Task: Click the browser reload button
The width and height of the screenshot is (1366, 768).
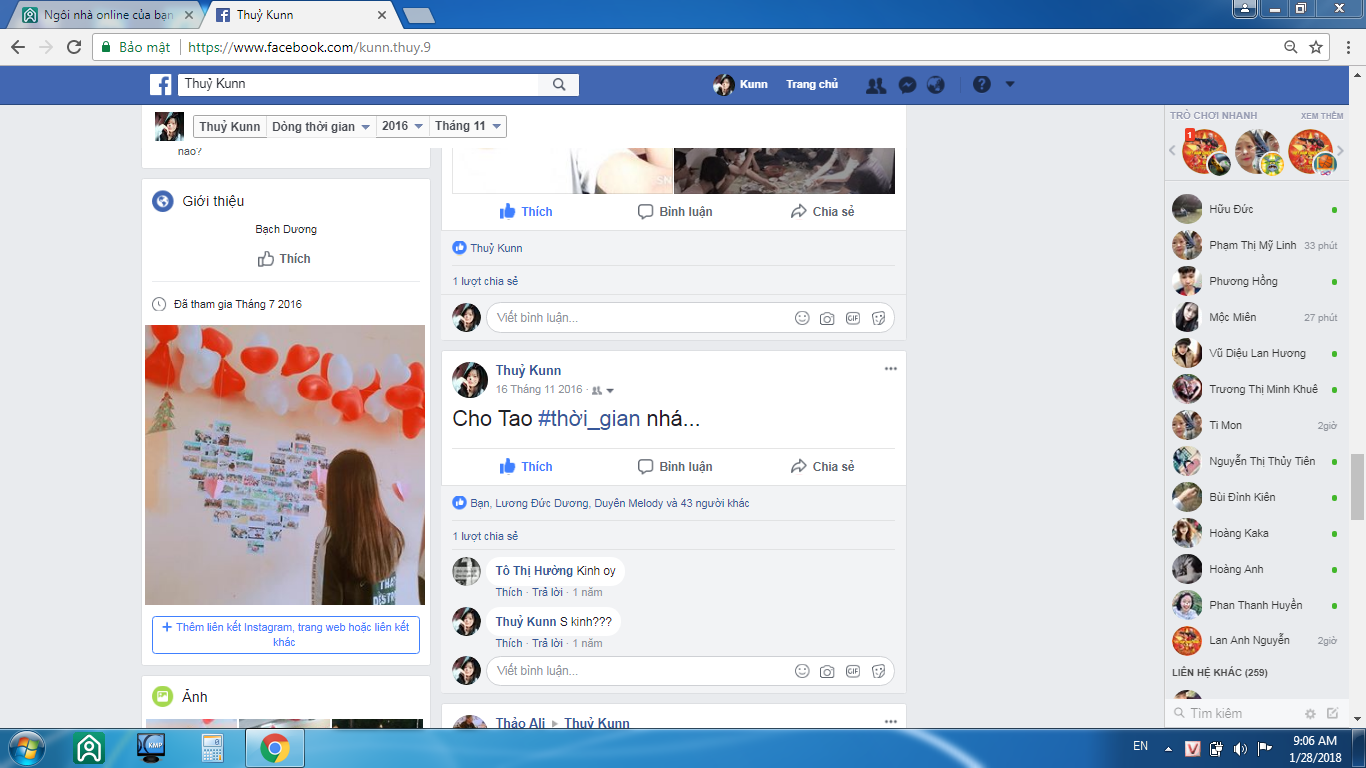Action: click(x=74, y=47)
